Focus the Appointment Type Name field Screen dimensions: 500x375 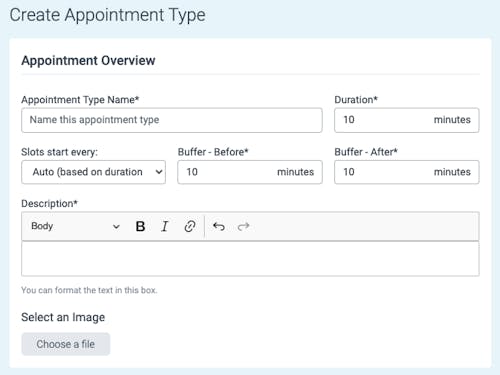coord(172,120)
